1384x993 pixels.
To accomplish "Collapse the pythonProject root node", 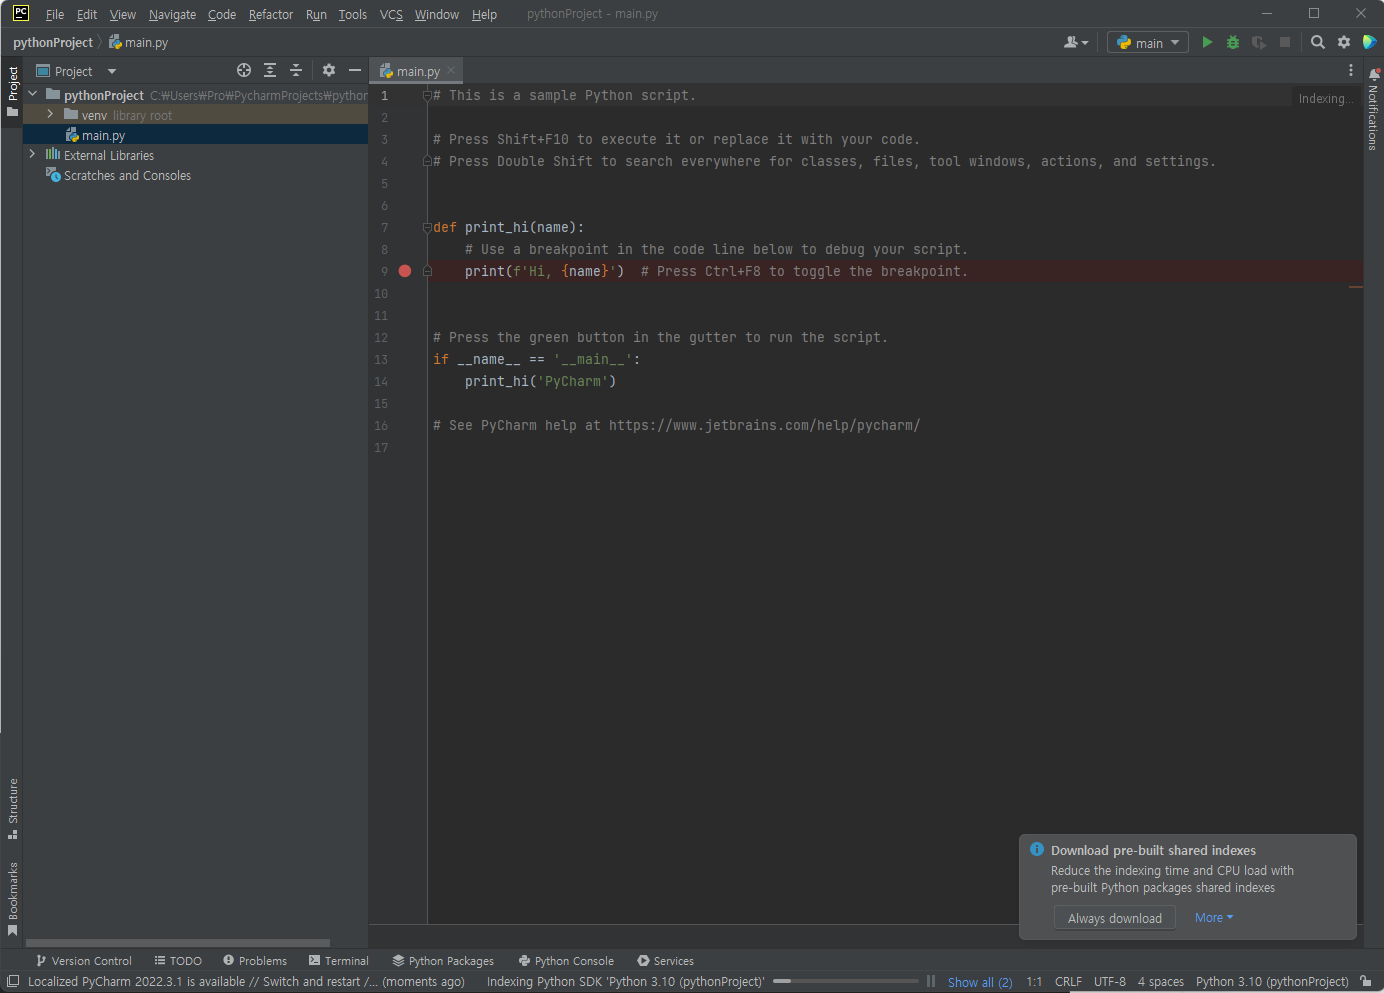I will (x=33, y=94).
